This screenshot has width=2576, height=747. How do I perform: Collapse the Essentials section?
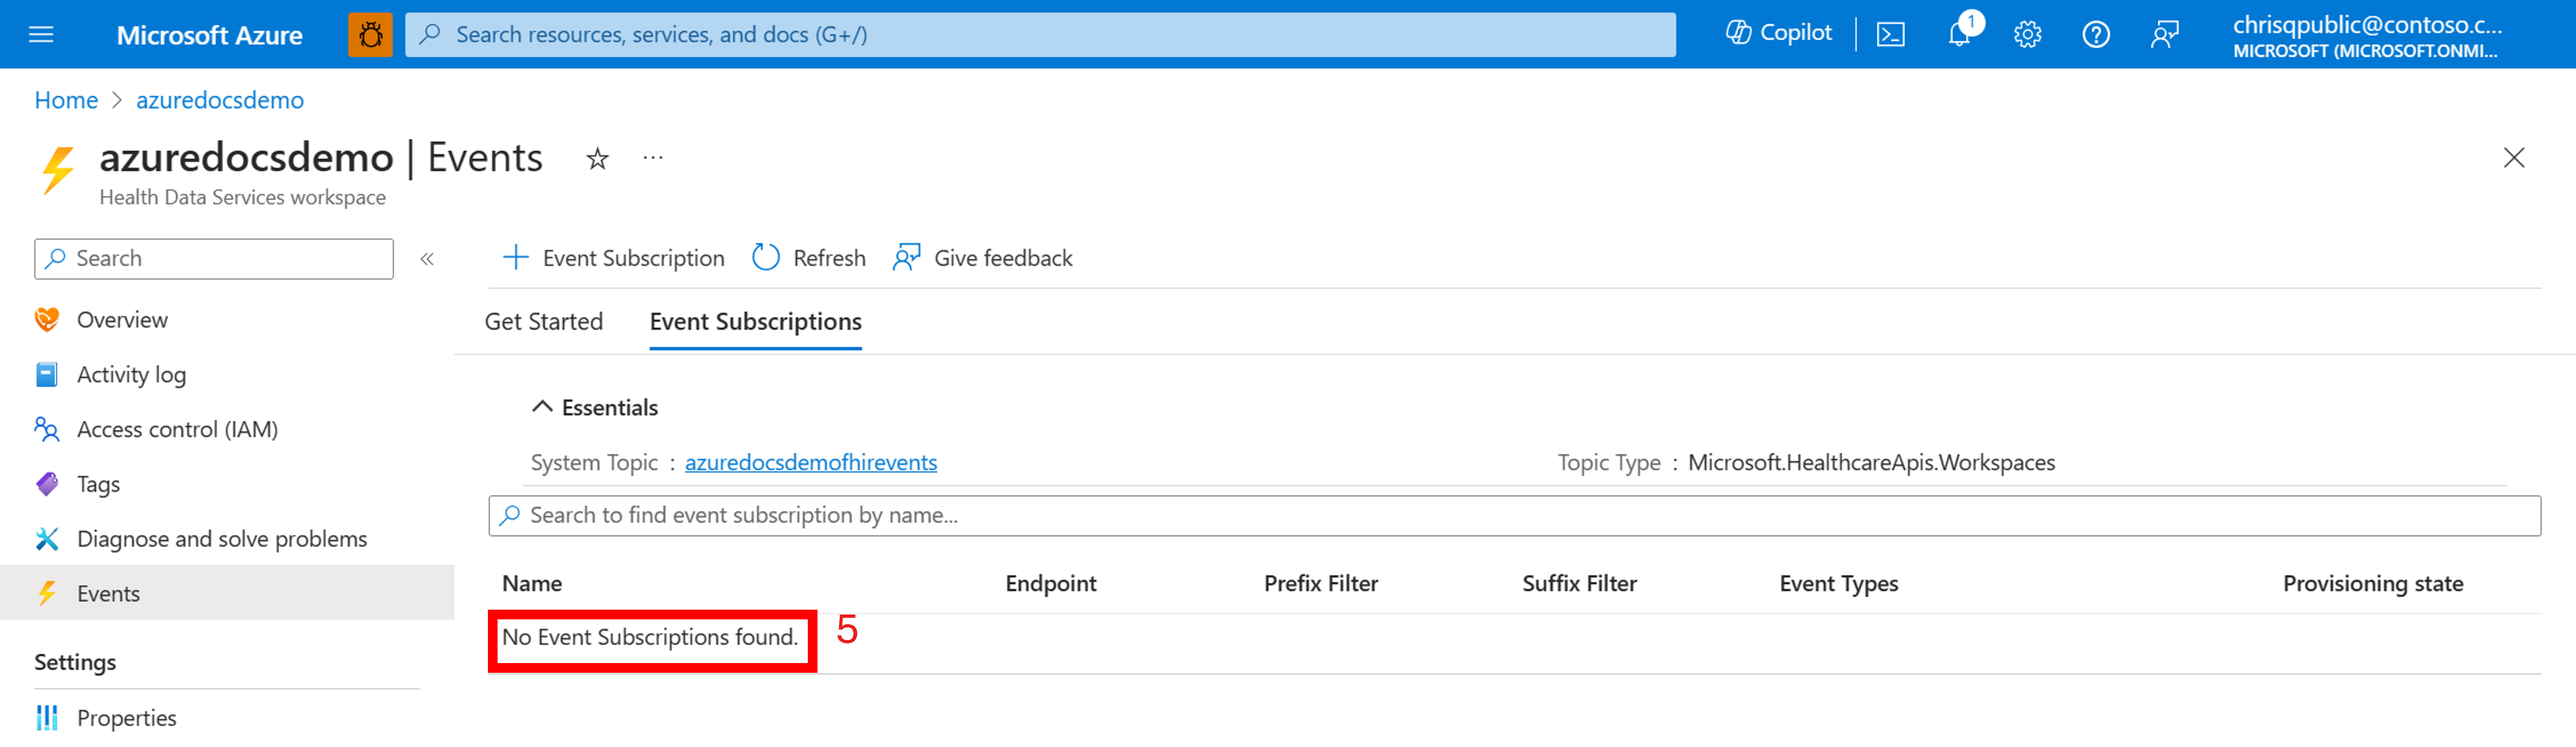click(x=596, y=407)
